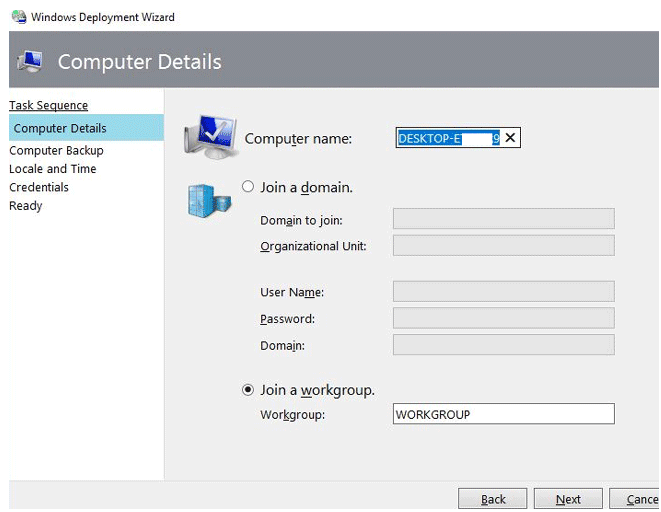Click the Organizational Unit field
The height and width of the screenshot is (512, 661).
[504, 246]
